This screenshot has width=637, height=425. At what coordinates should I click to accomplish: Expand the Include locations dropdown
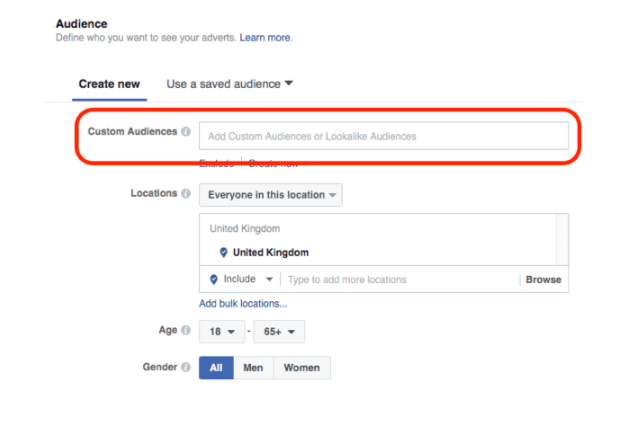click(x=246, y=280)
